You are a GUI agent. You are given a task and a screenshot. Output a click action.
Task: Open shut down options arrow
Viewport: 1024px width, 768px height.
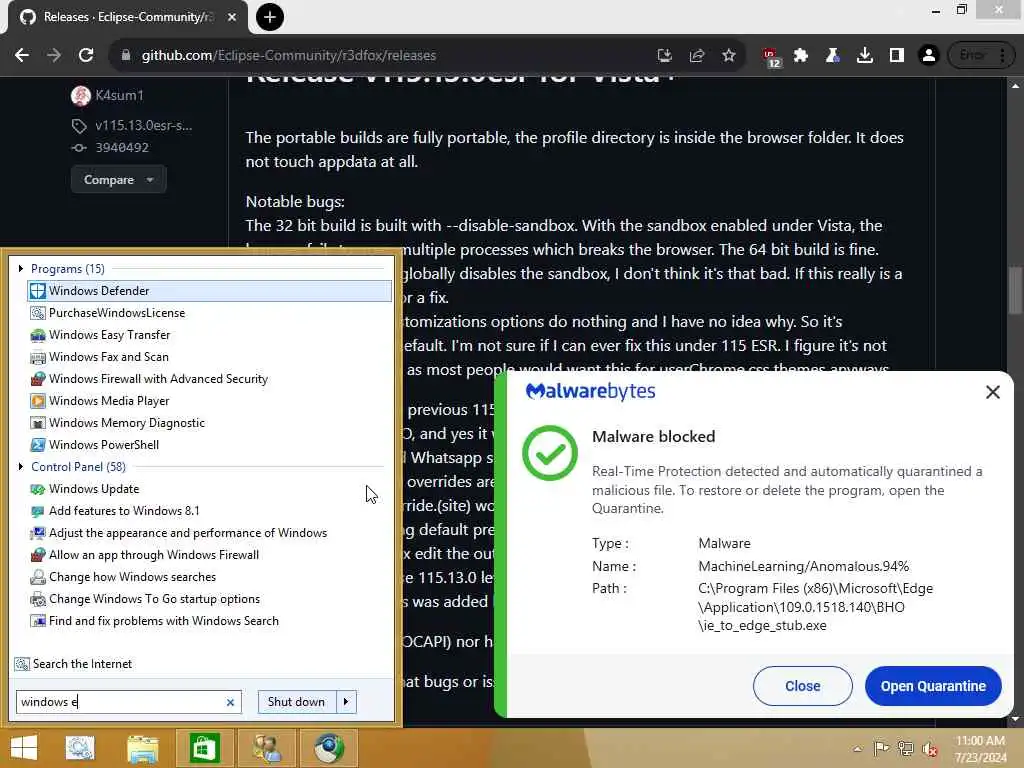(x=346, y=702)
